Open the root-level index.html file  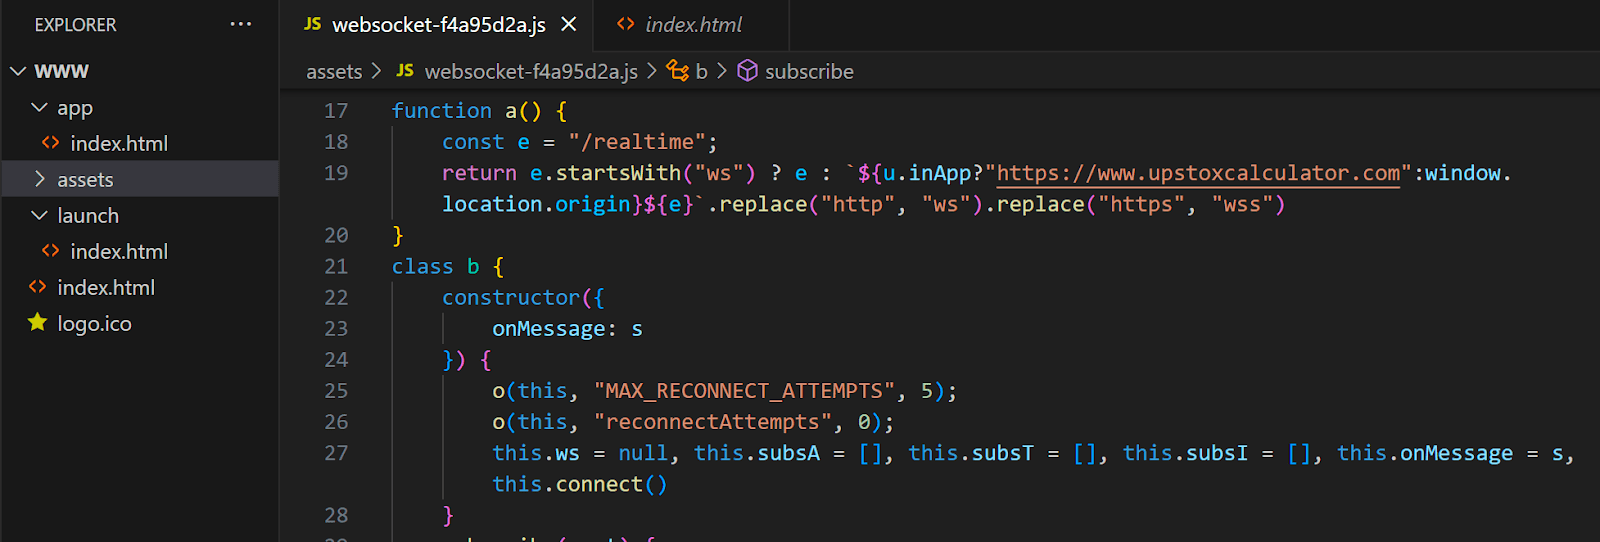click(x=105, y=287)
